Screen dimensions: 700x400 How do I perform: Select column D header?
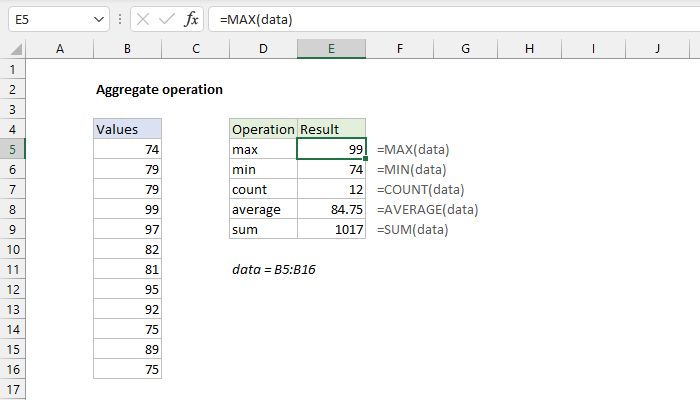263,49
